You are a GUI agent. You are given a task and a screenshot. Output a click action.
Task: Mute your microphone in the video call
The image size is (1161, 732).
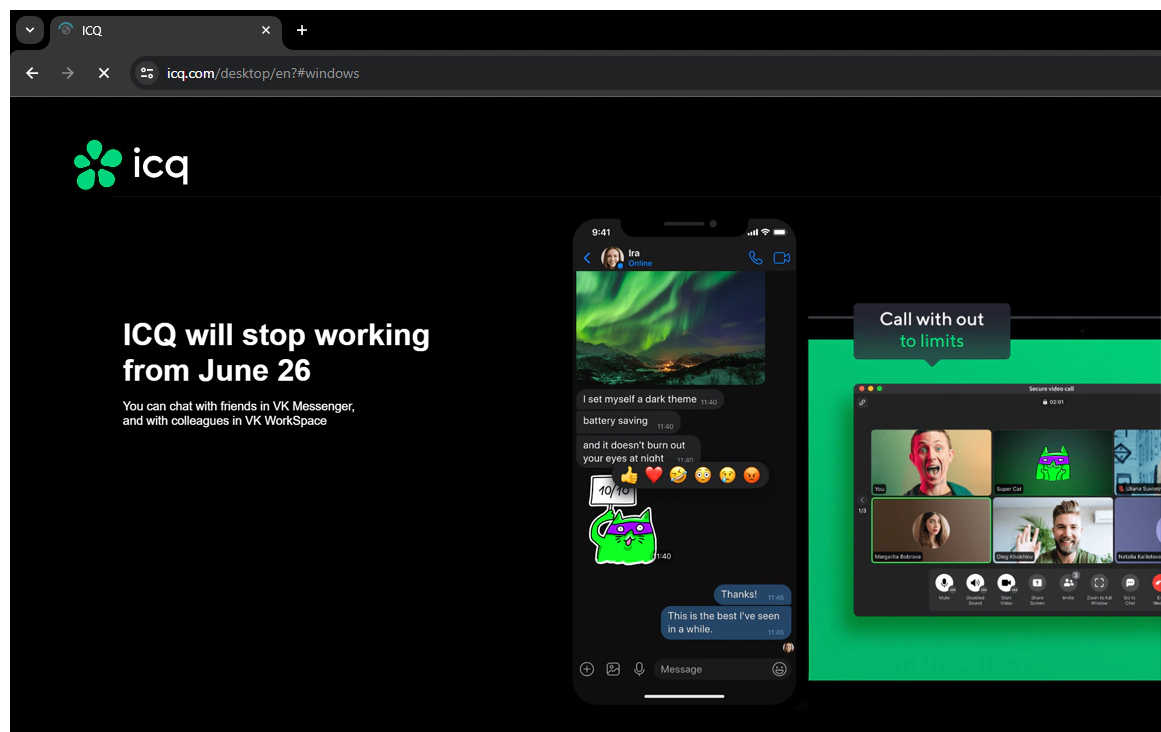(944, 582)
